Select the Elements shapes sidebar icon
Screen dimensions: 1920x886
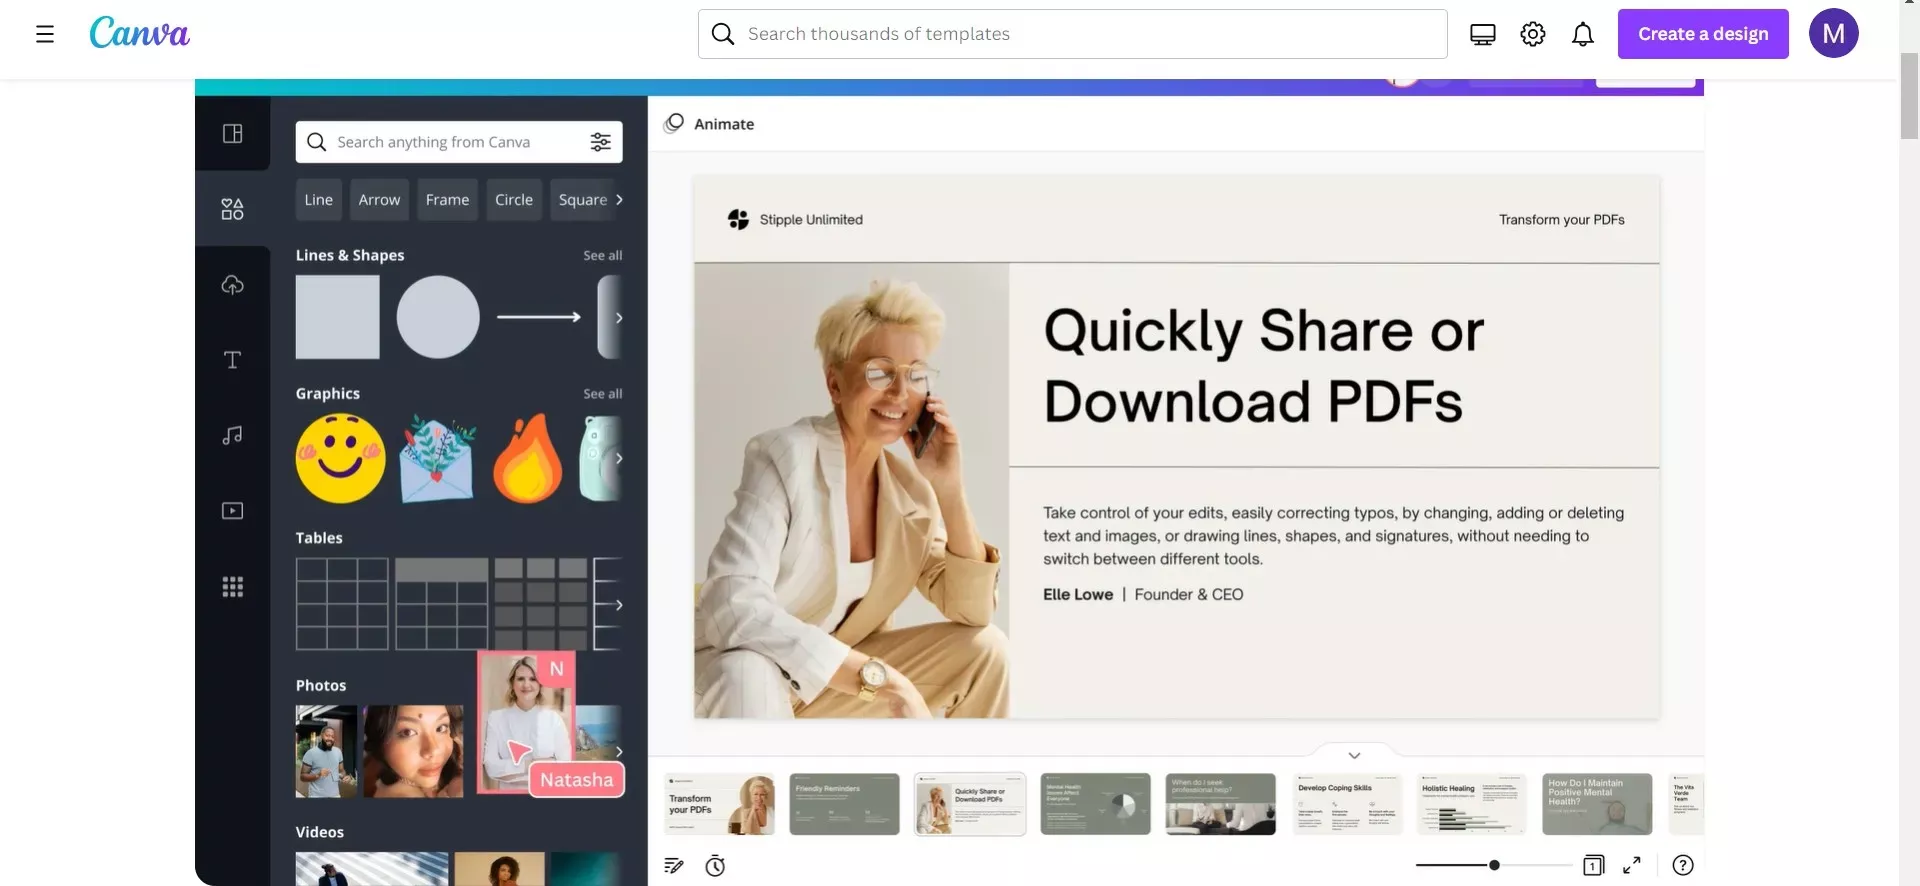tap(232, 209)
